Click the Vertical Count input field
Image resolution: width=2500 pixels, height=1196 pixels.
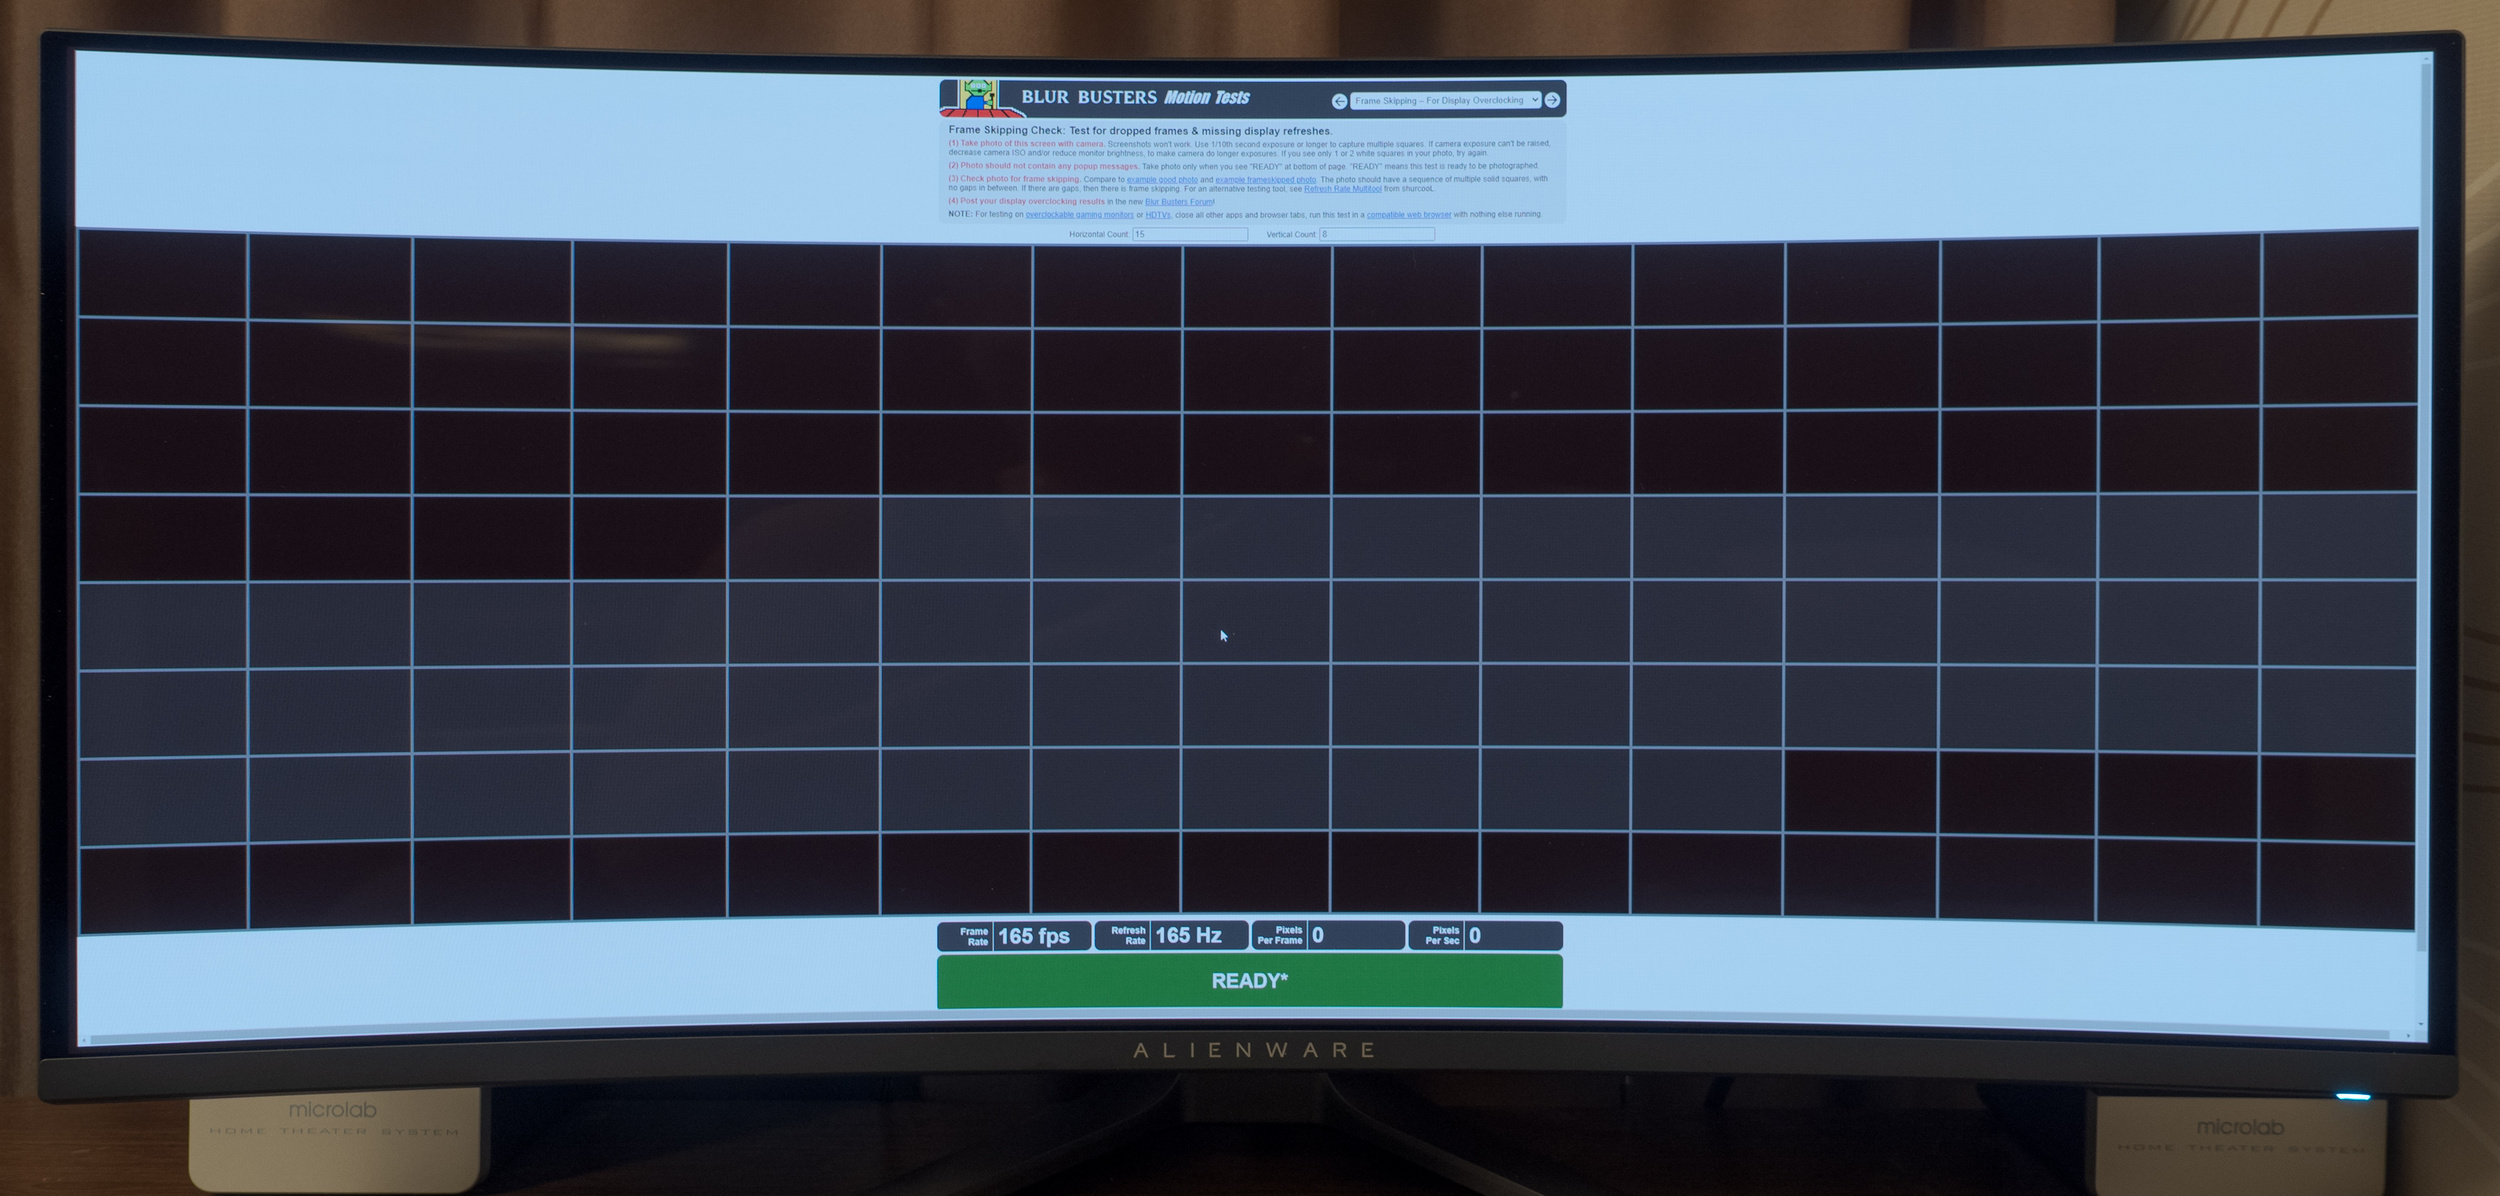1376,234
